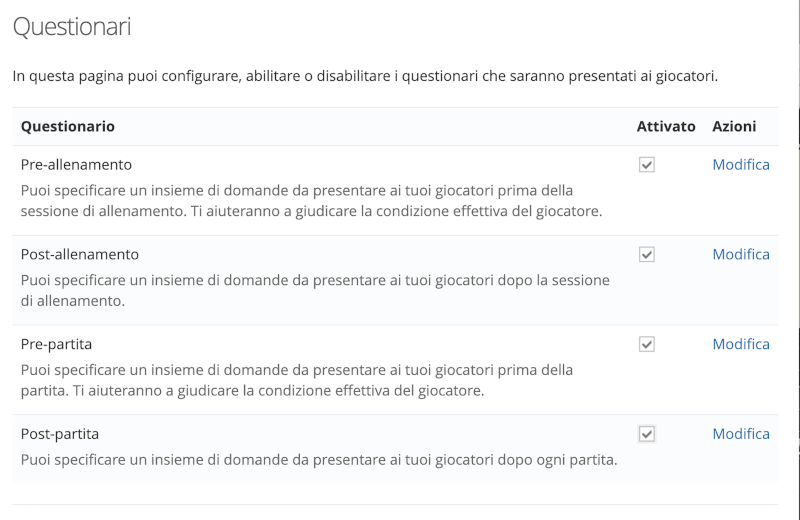Click the Questionario column header
Viewport: 800px width, 520px height.
coord(68,126)
